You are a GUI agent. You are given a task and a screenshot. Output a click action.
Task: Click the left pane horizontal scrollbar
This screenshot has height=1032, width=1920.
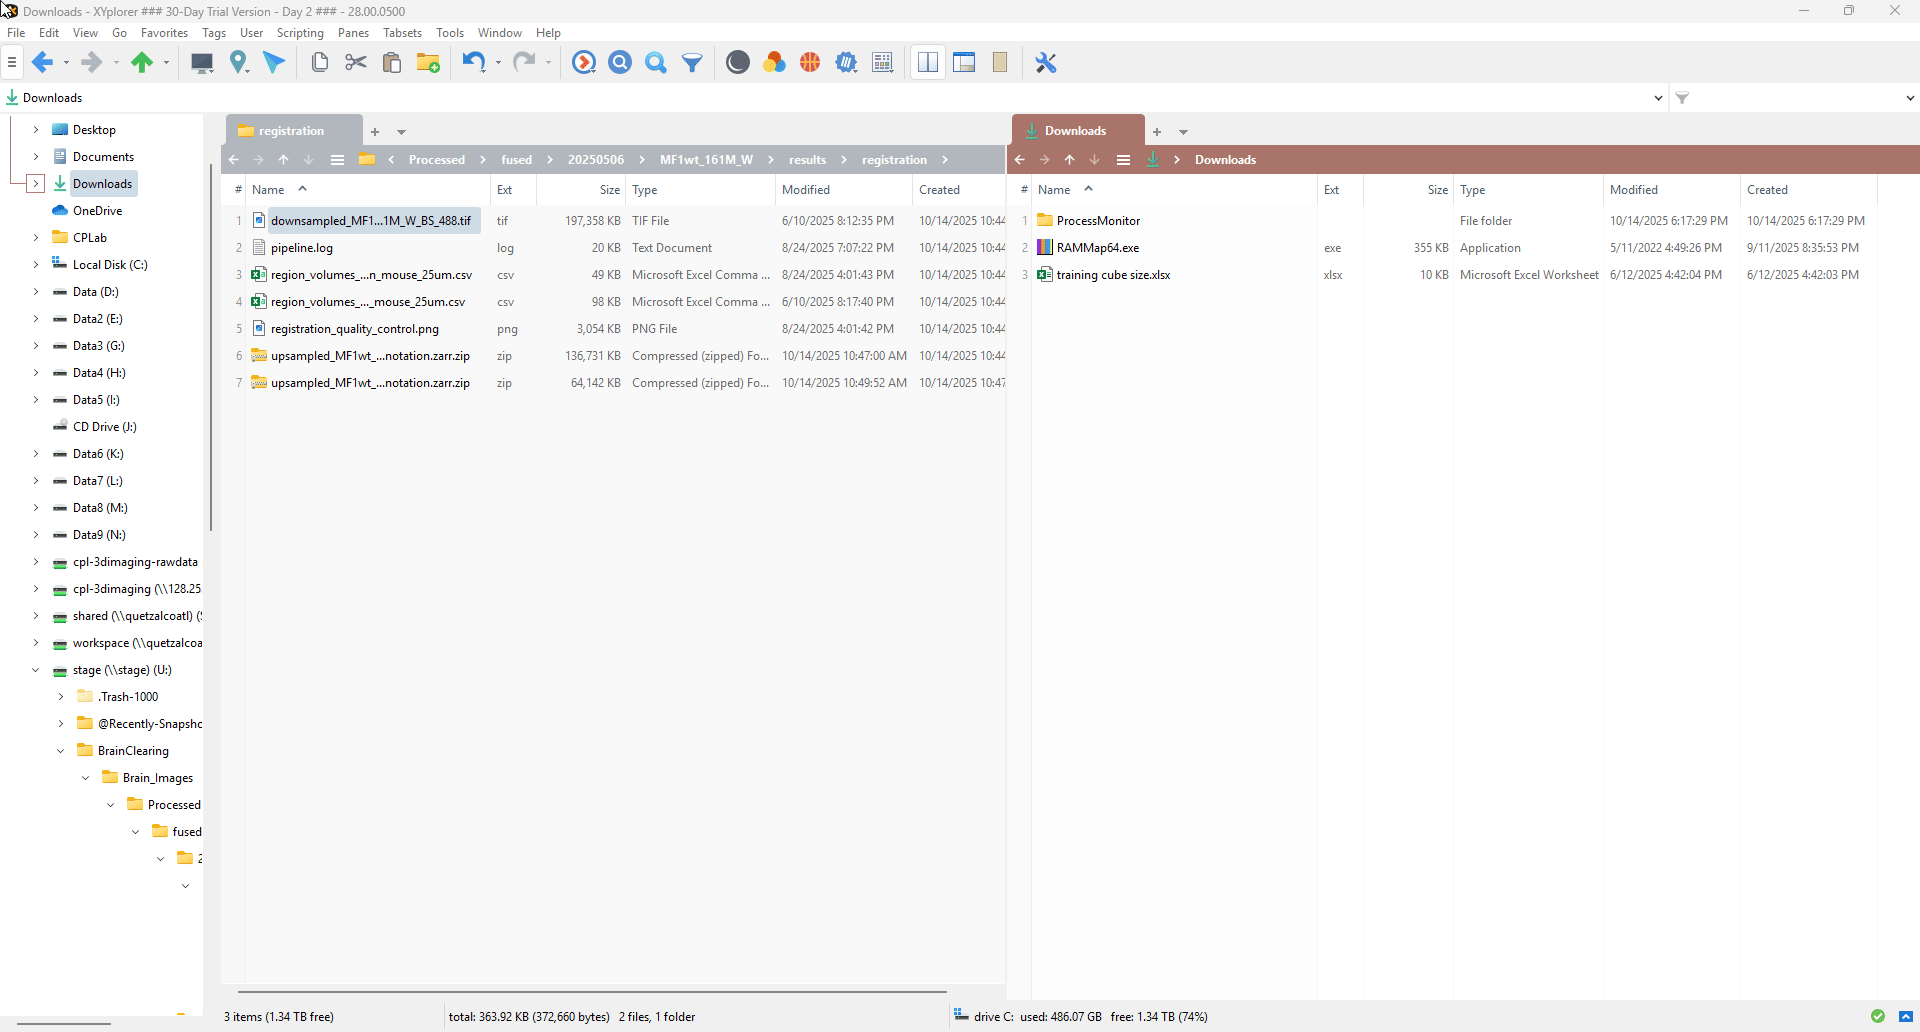click(592, 991)
